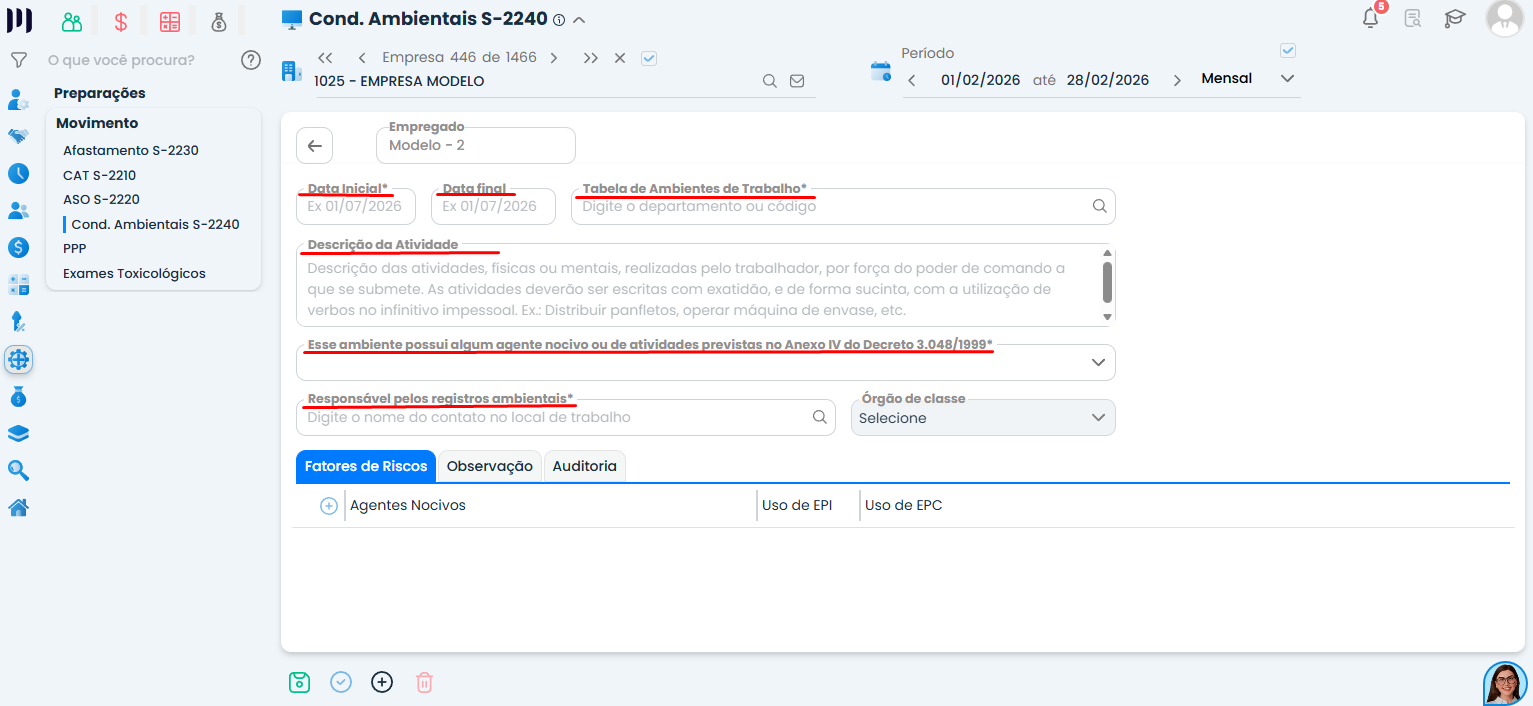The height and width of the screenshot is (706, 1533).
Task: Click the red trash delete icon
Action: coord(424,682)
